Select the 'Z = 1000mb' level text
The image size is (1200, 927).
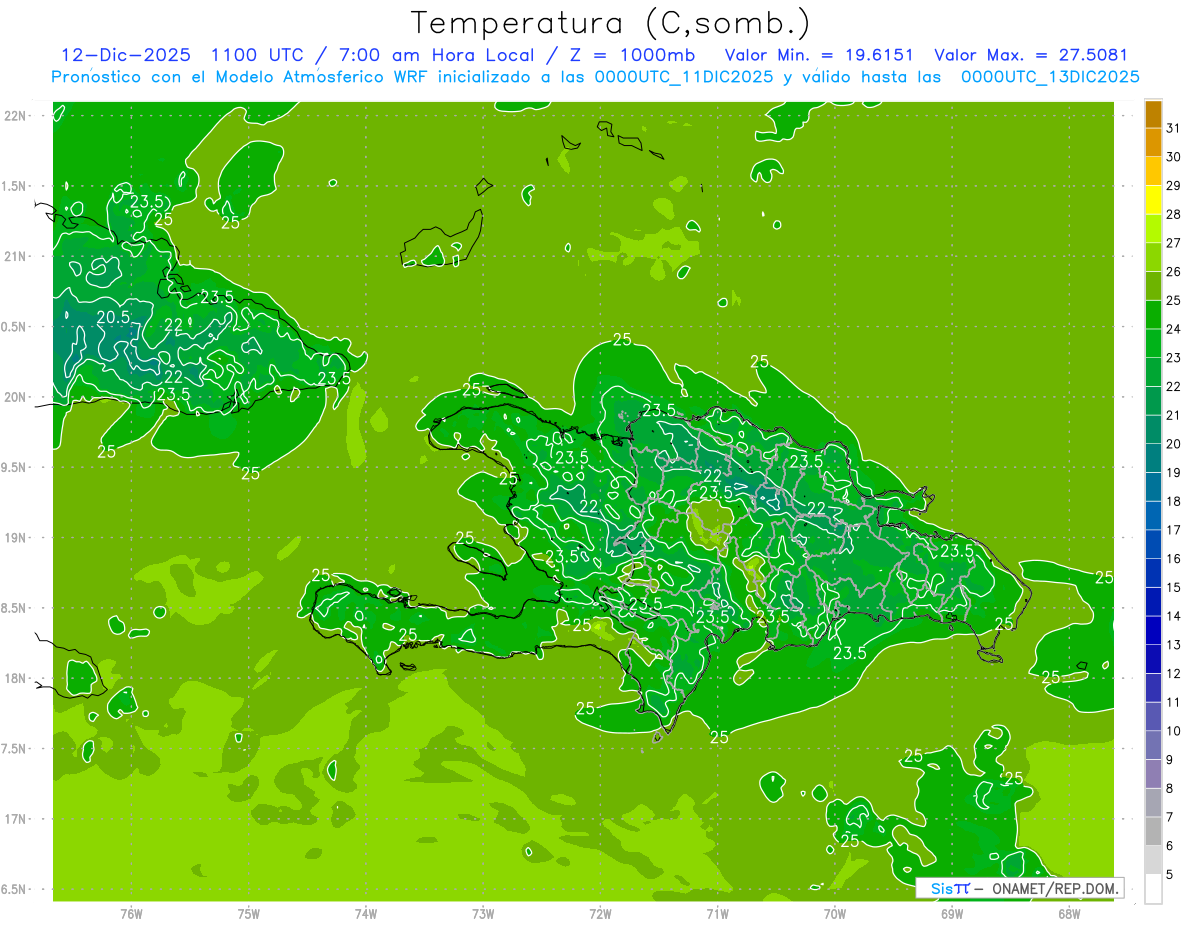(633, 55)
